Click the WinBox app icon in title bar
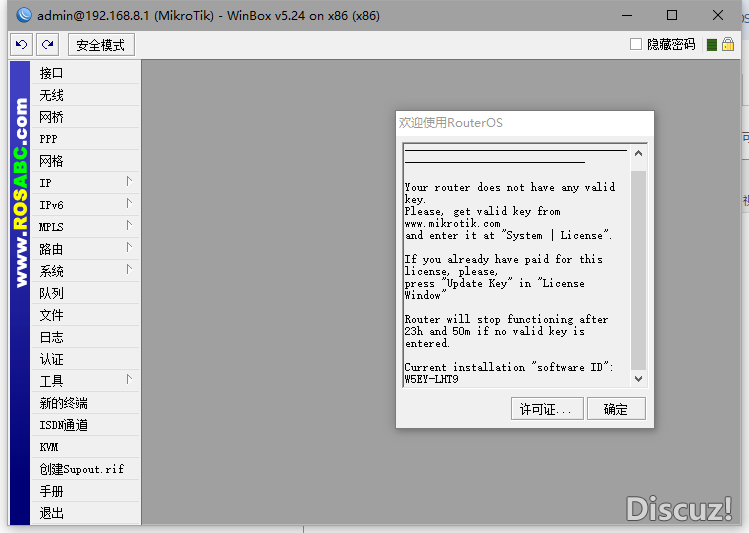 click(24, 15)
